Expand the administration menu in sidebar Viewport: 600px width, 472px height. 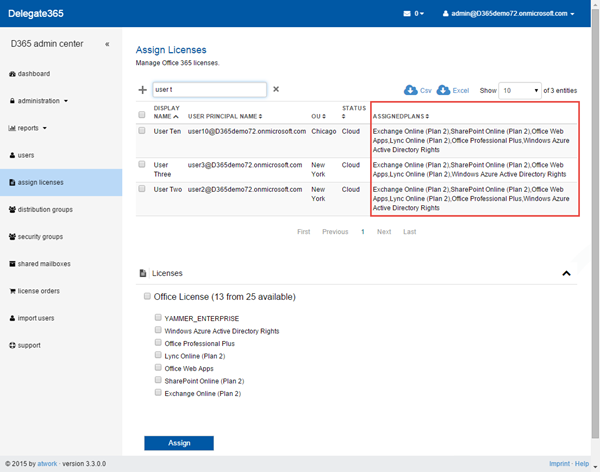pos(40,101)
